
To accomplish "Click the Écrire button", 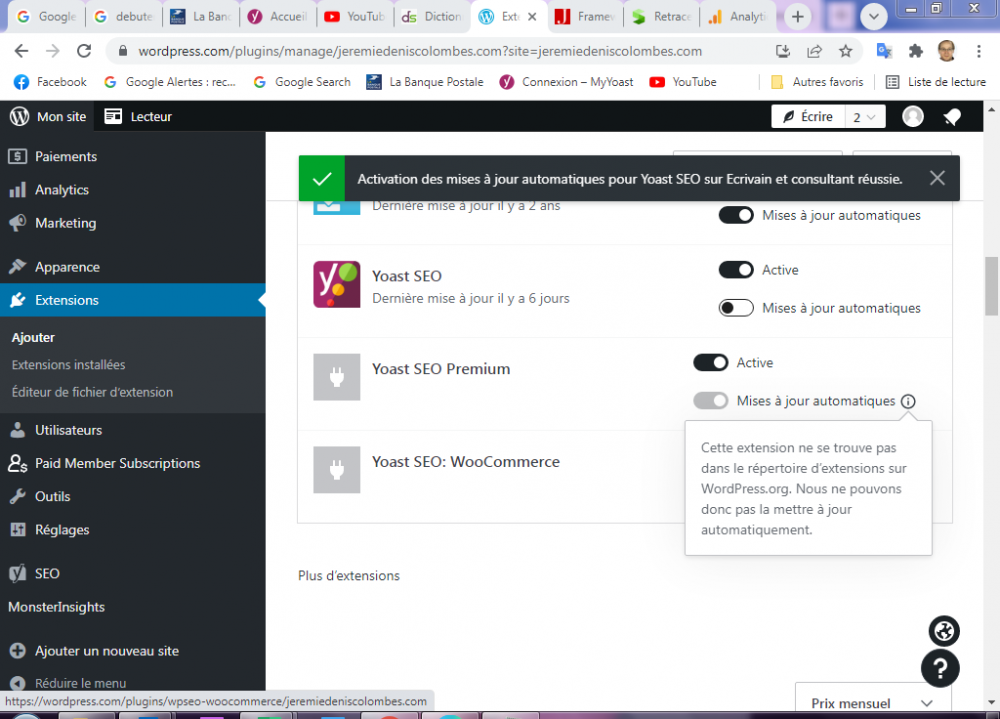I will tap(808, 117).
